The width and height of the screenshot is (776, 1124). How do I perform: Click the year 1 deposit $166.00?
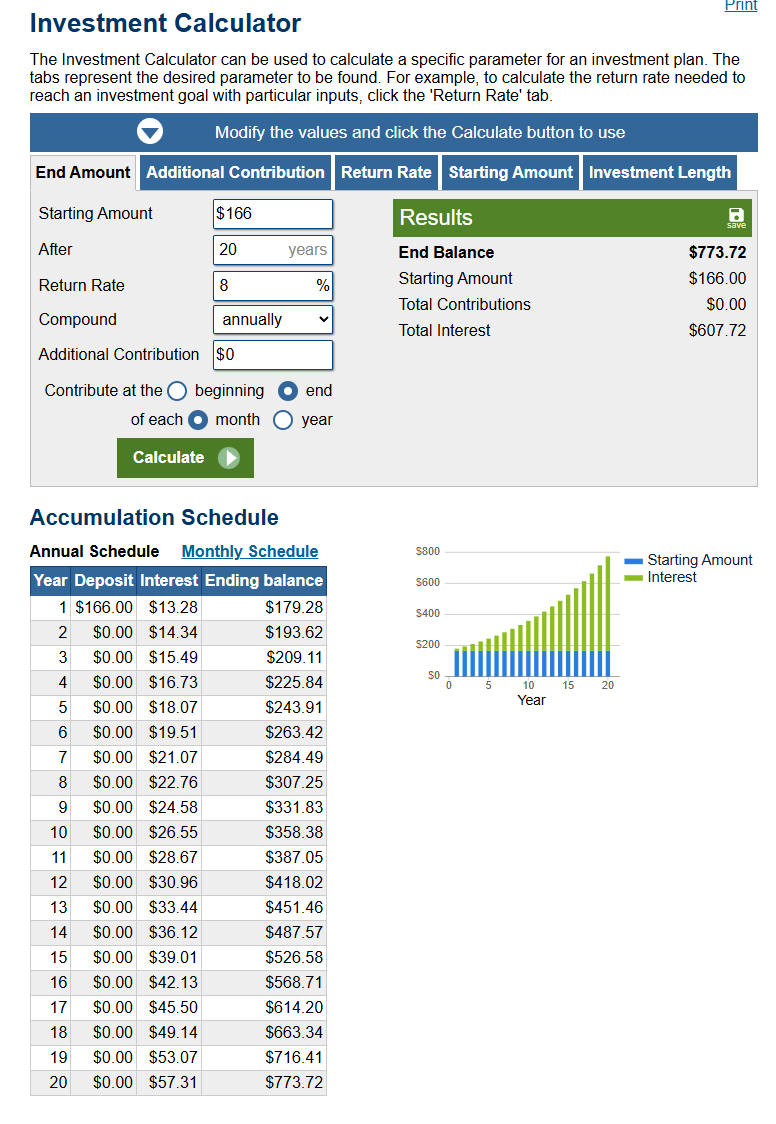coord(104,608)
